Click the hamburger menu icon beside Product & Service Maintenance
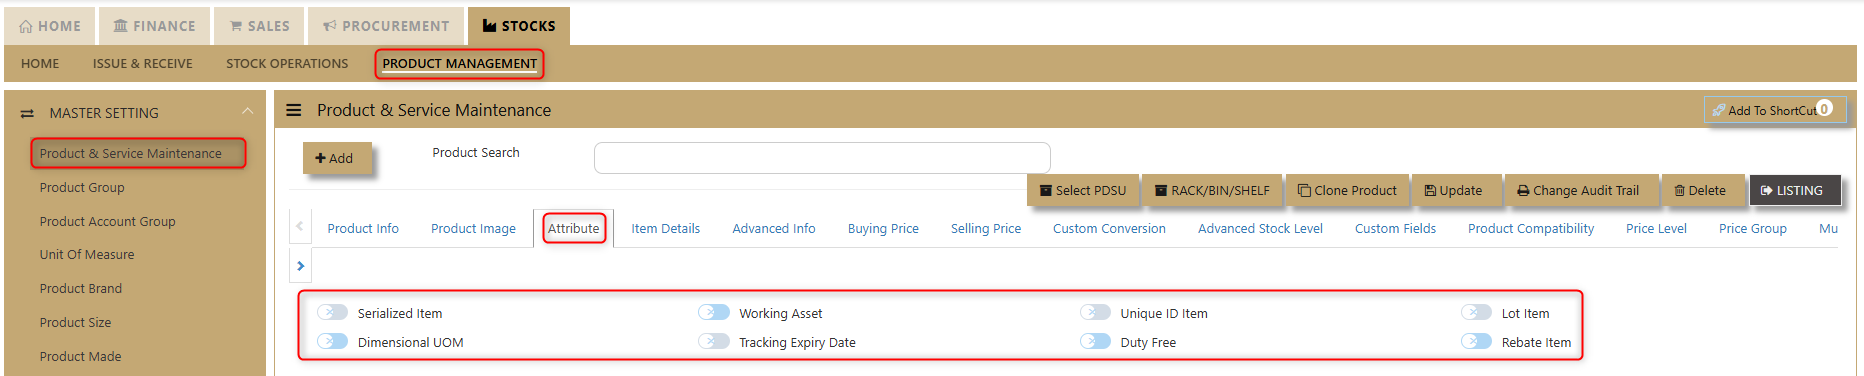The image size is (1864, 376). (294, 110)
